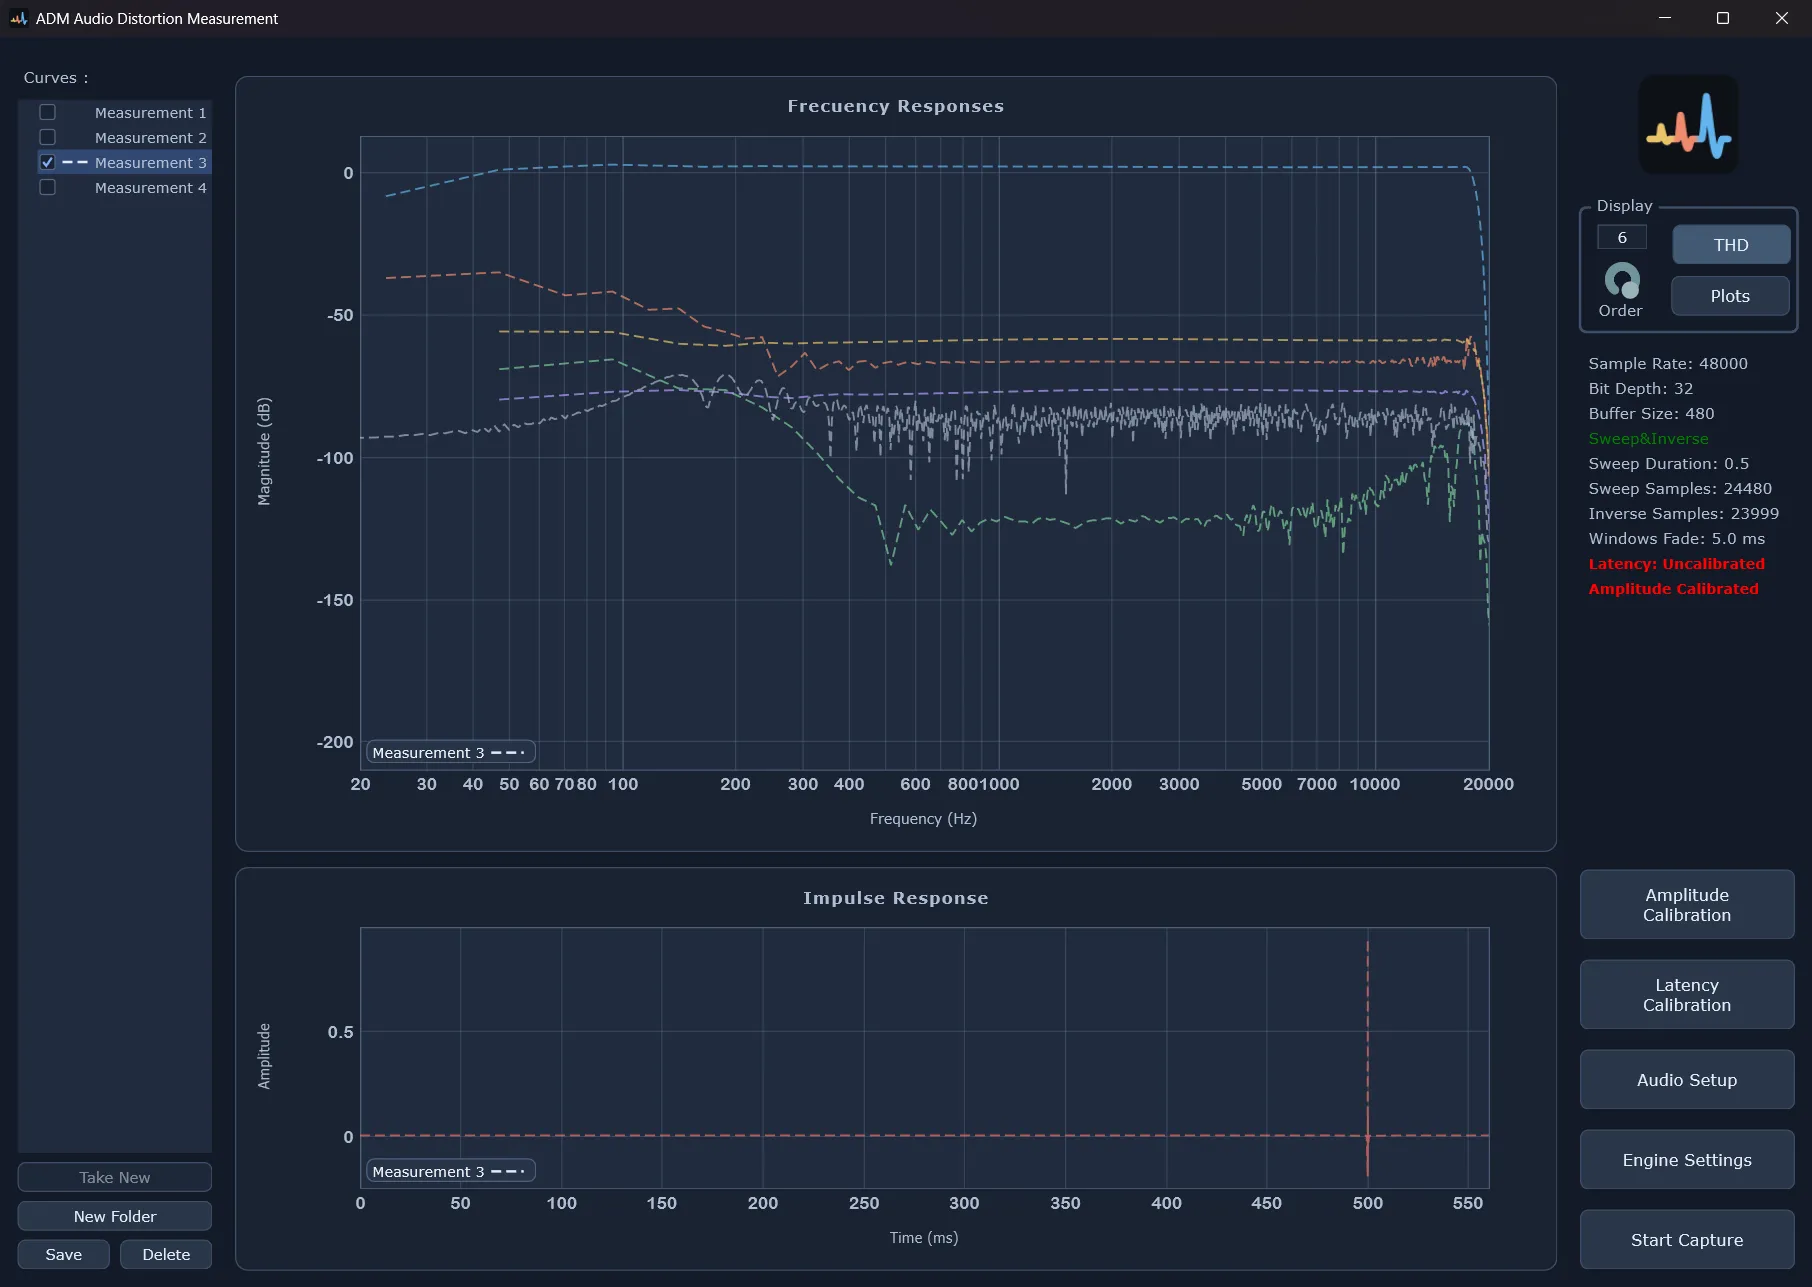Minimize the ADM window

pyautogui.click(x=1665, y=18)
